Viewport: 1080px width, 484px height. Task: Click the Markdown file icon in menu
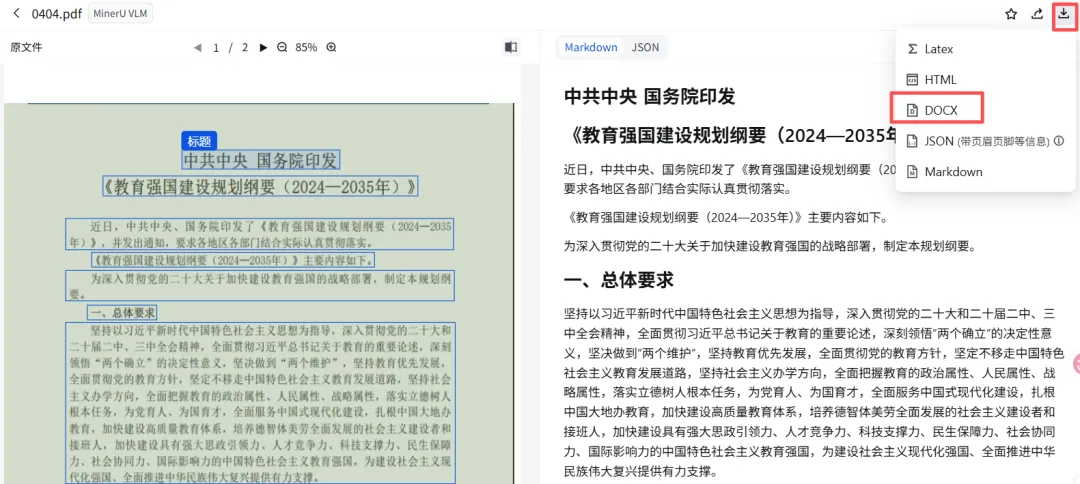pos(912,171)
